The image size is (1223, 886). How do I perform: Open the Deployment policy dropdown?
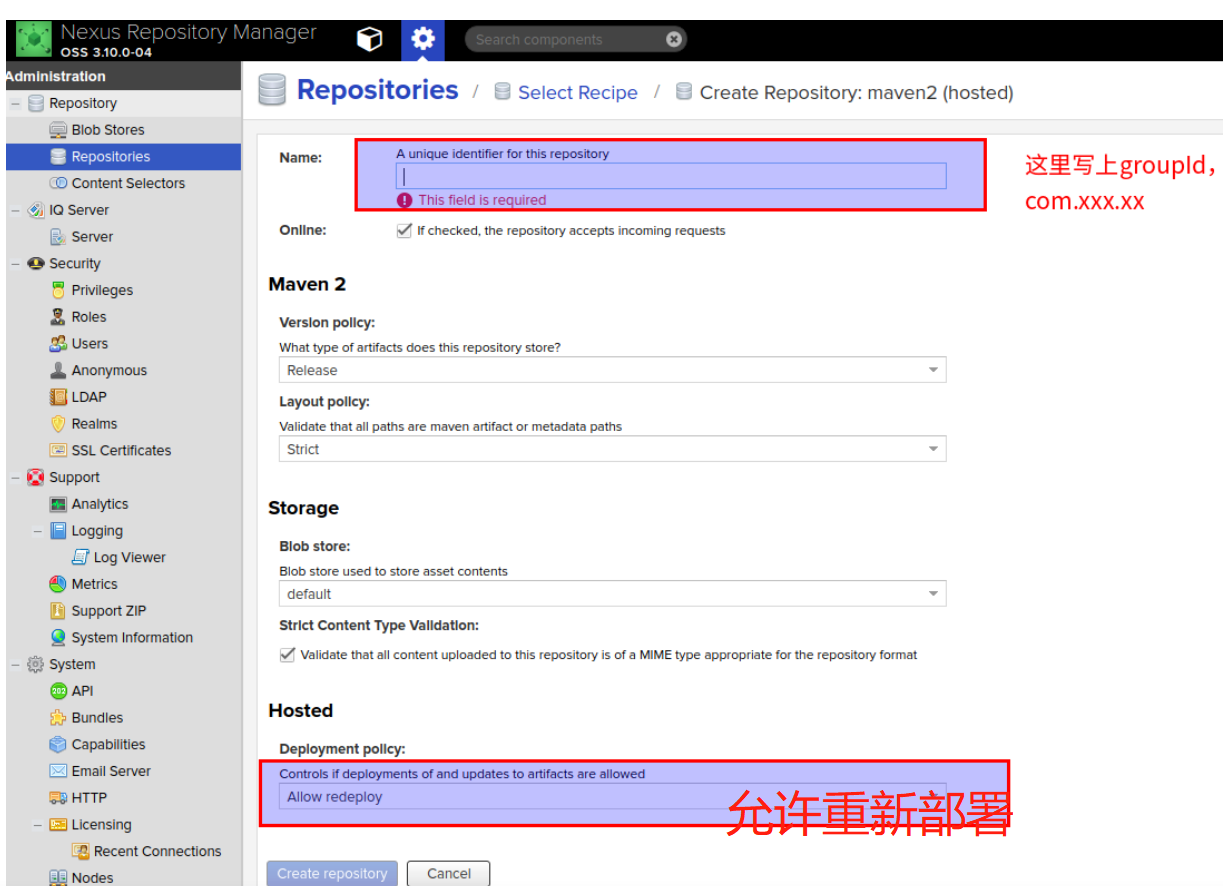612,797
